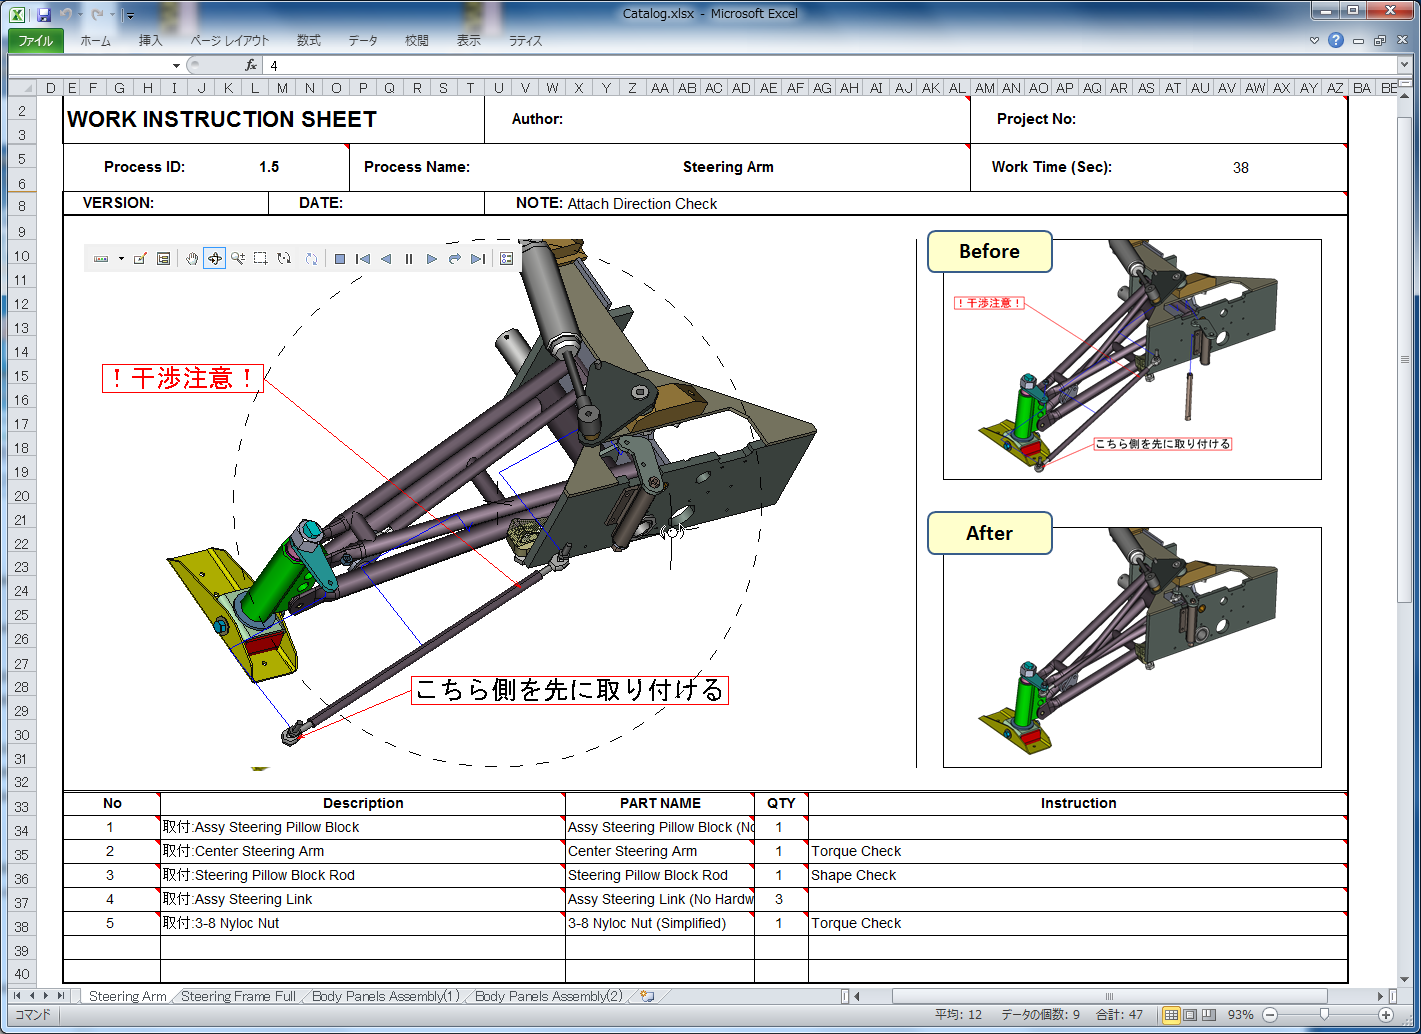
Task: Select the 'Torque Check' cell for Center Steering Arm
Action: tap(1077, 851)
